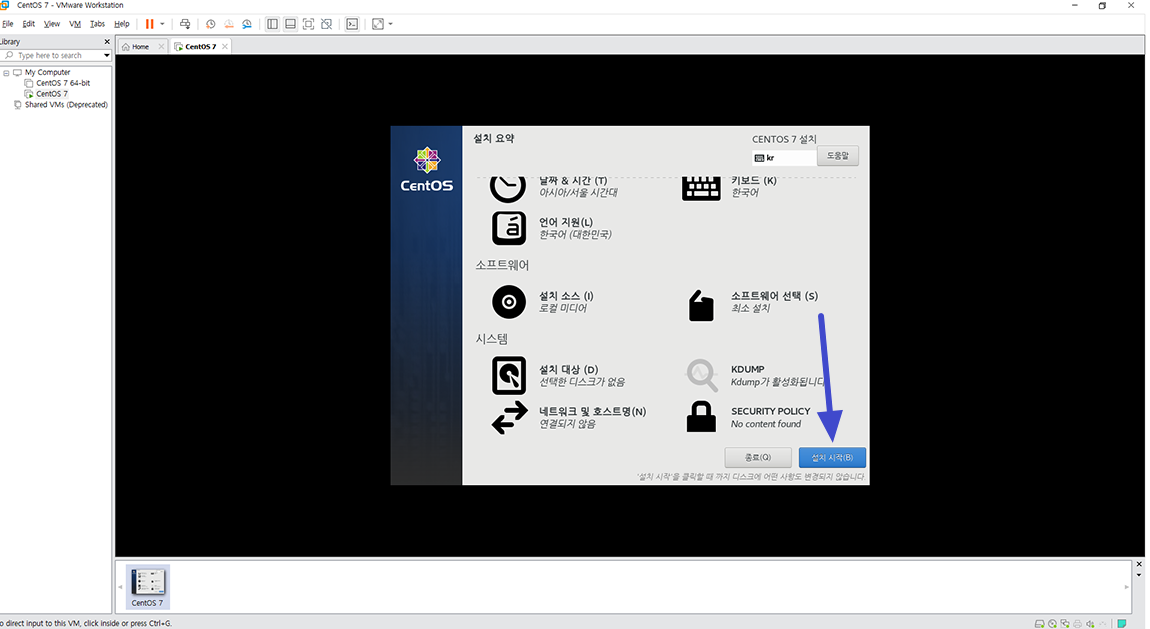This screenshot has height=629, width=1150.
Task: Open the Library search filter dropdown
Action: pos(107,56)
